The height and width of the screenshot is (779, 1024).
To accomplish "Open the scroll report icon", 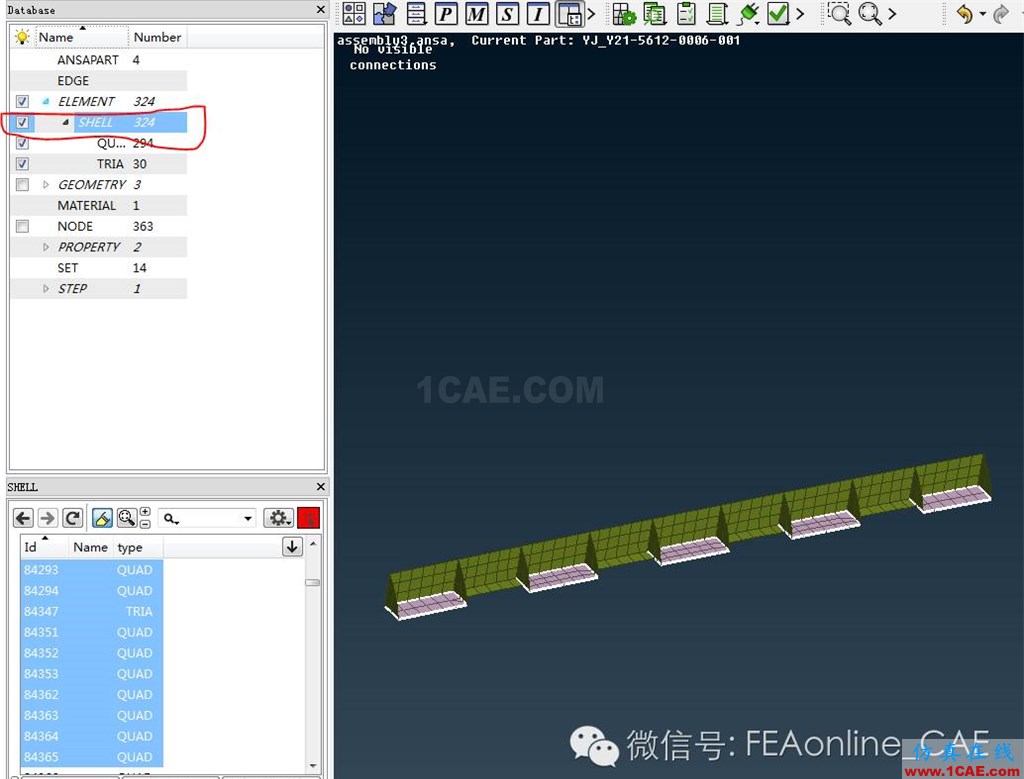I will coord(717,14).
